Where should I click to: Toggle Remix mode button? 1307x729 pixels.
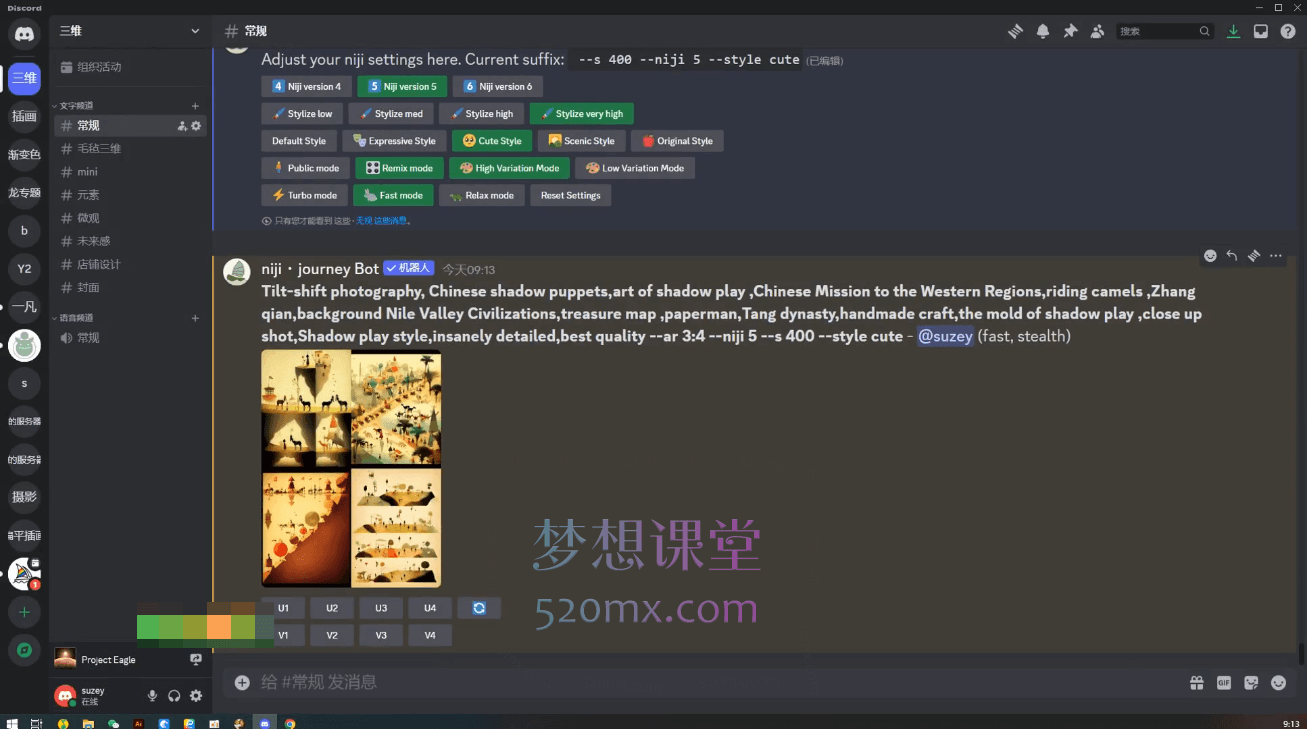(399, 168)
